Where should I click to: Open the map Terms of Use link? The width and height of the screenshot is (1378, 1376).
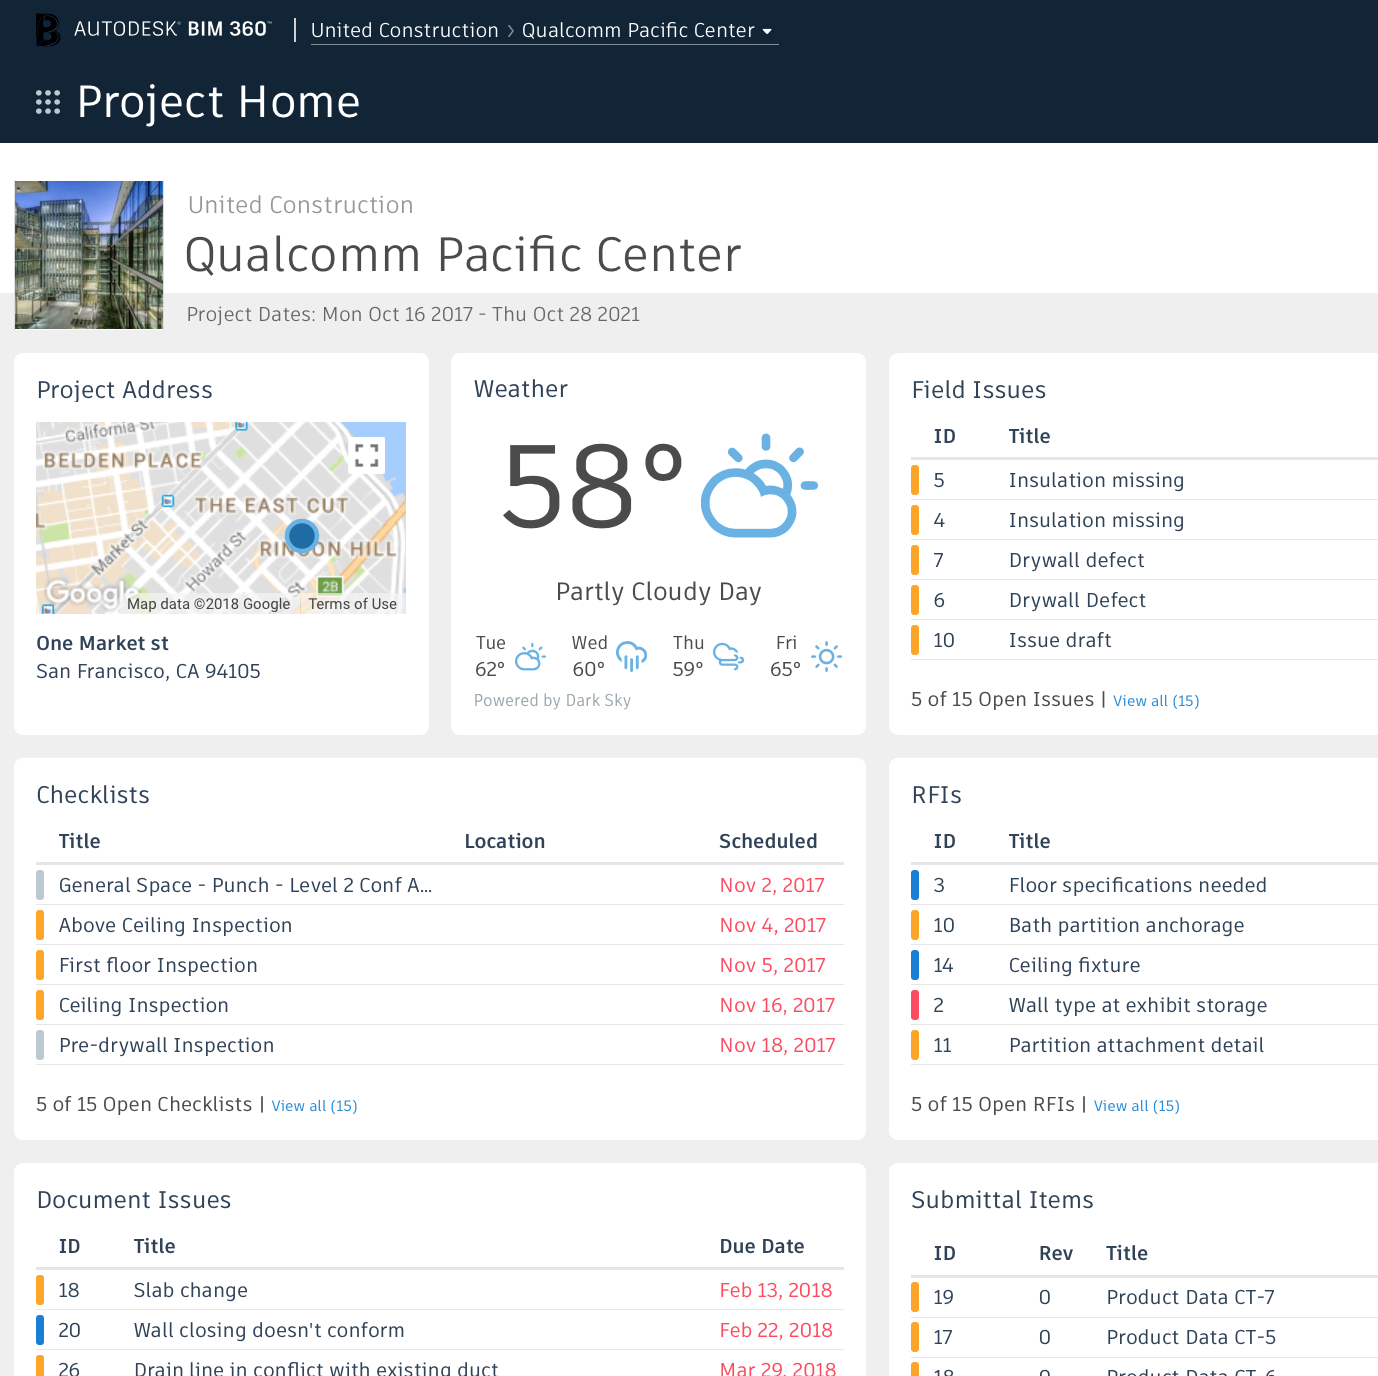tap(352, 604)
